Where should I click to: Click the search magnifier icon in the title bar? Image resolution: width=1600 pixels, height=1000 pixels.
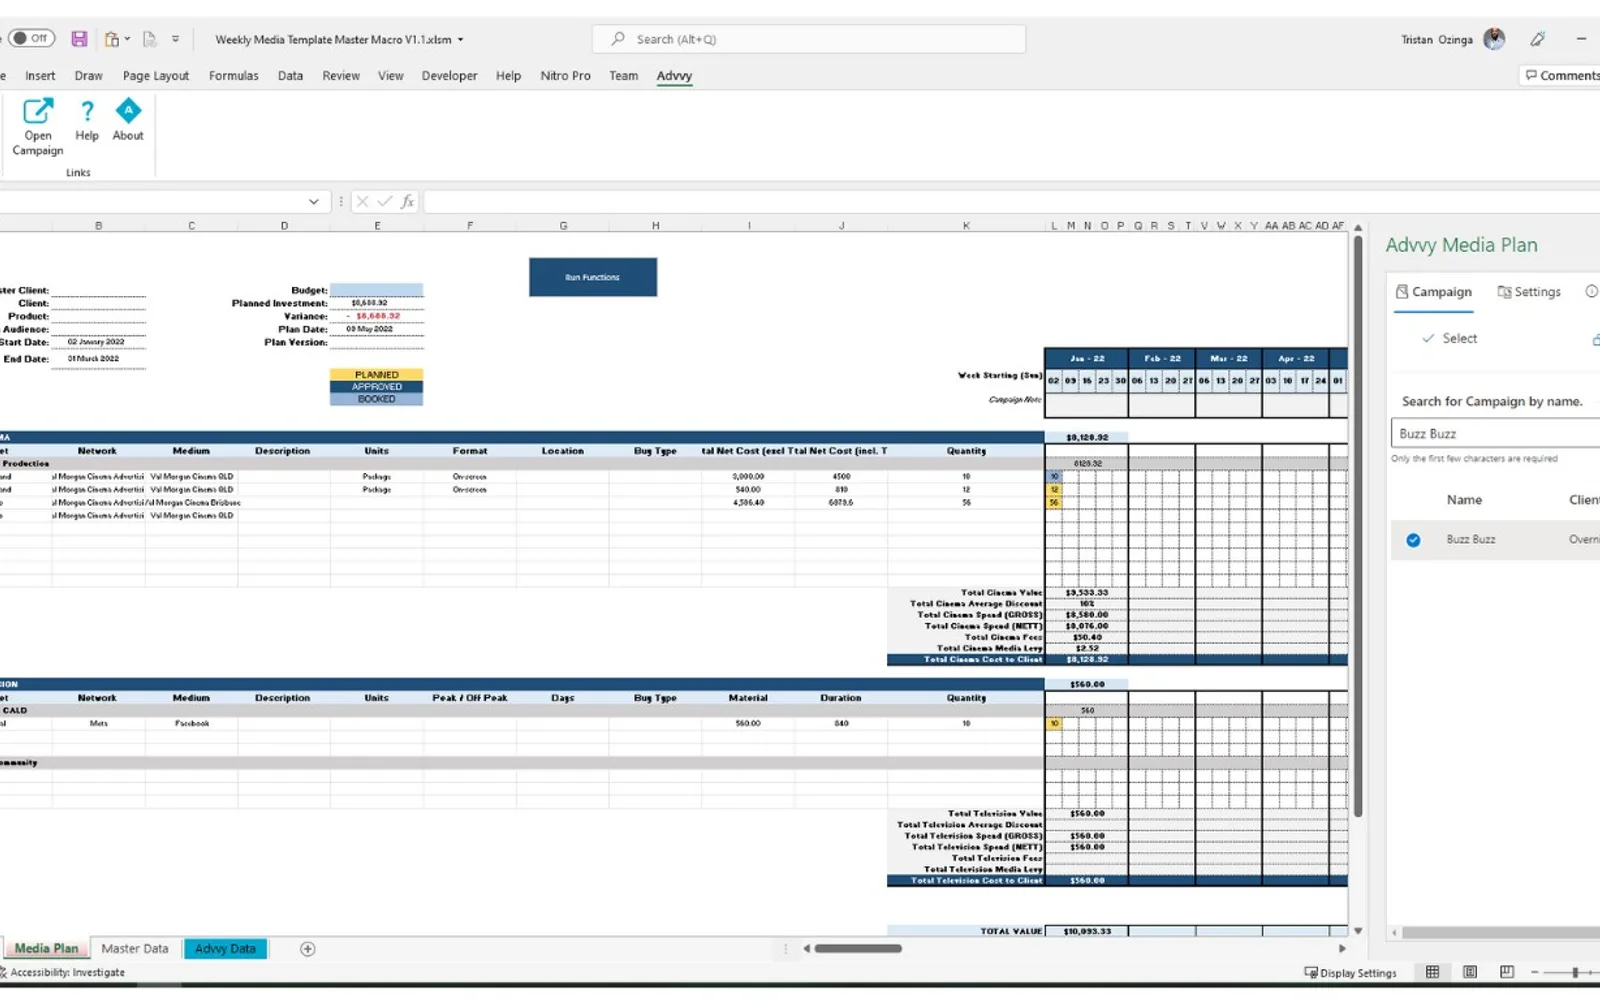(x=618, y=39)
